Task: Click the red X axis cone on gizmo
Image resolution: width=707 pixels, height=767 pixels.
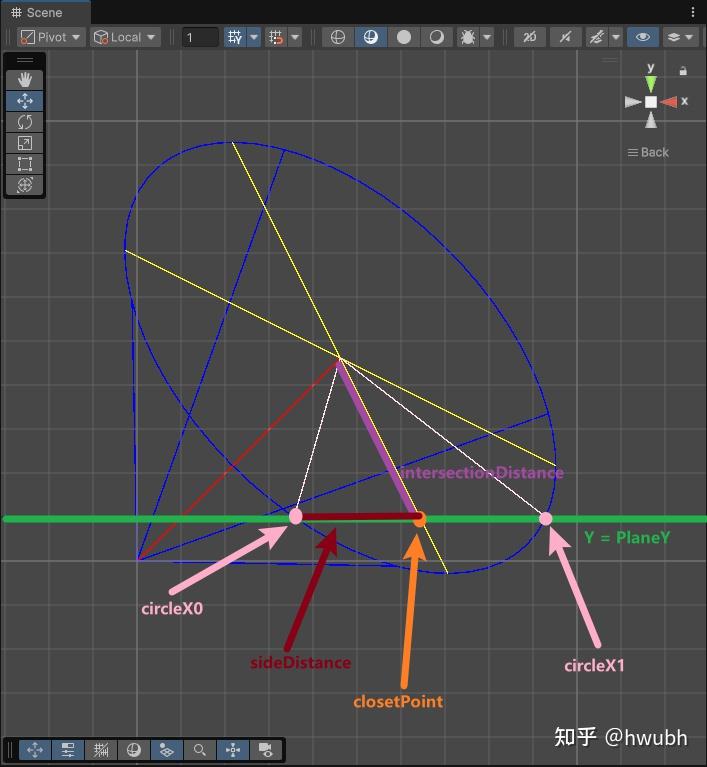Action: click(669, 102)
